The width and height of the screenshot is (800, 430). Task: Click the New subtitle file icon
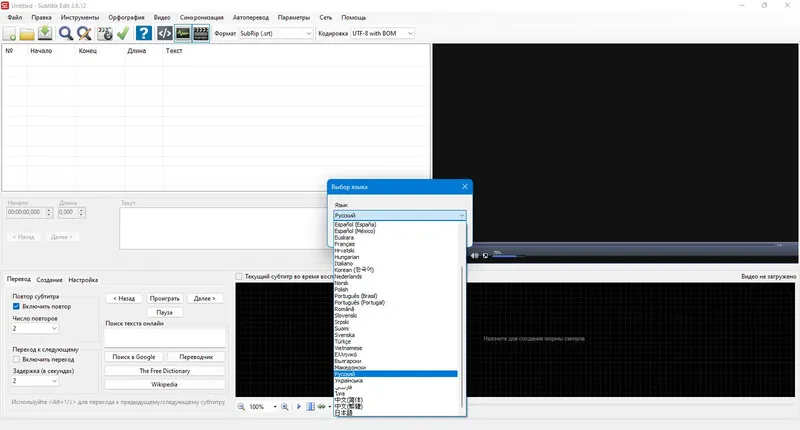[x=9, y=34]
